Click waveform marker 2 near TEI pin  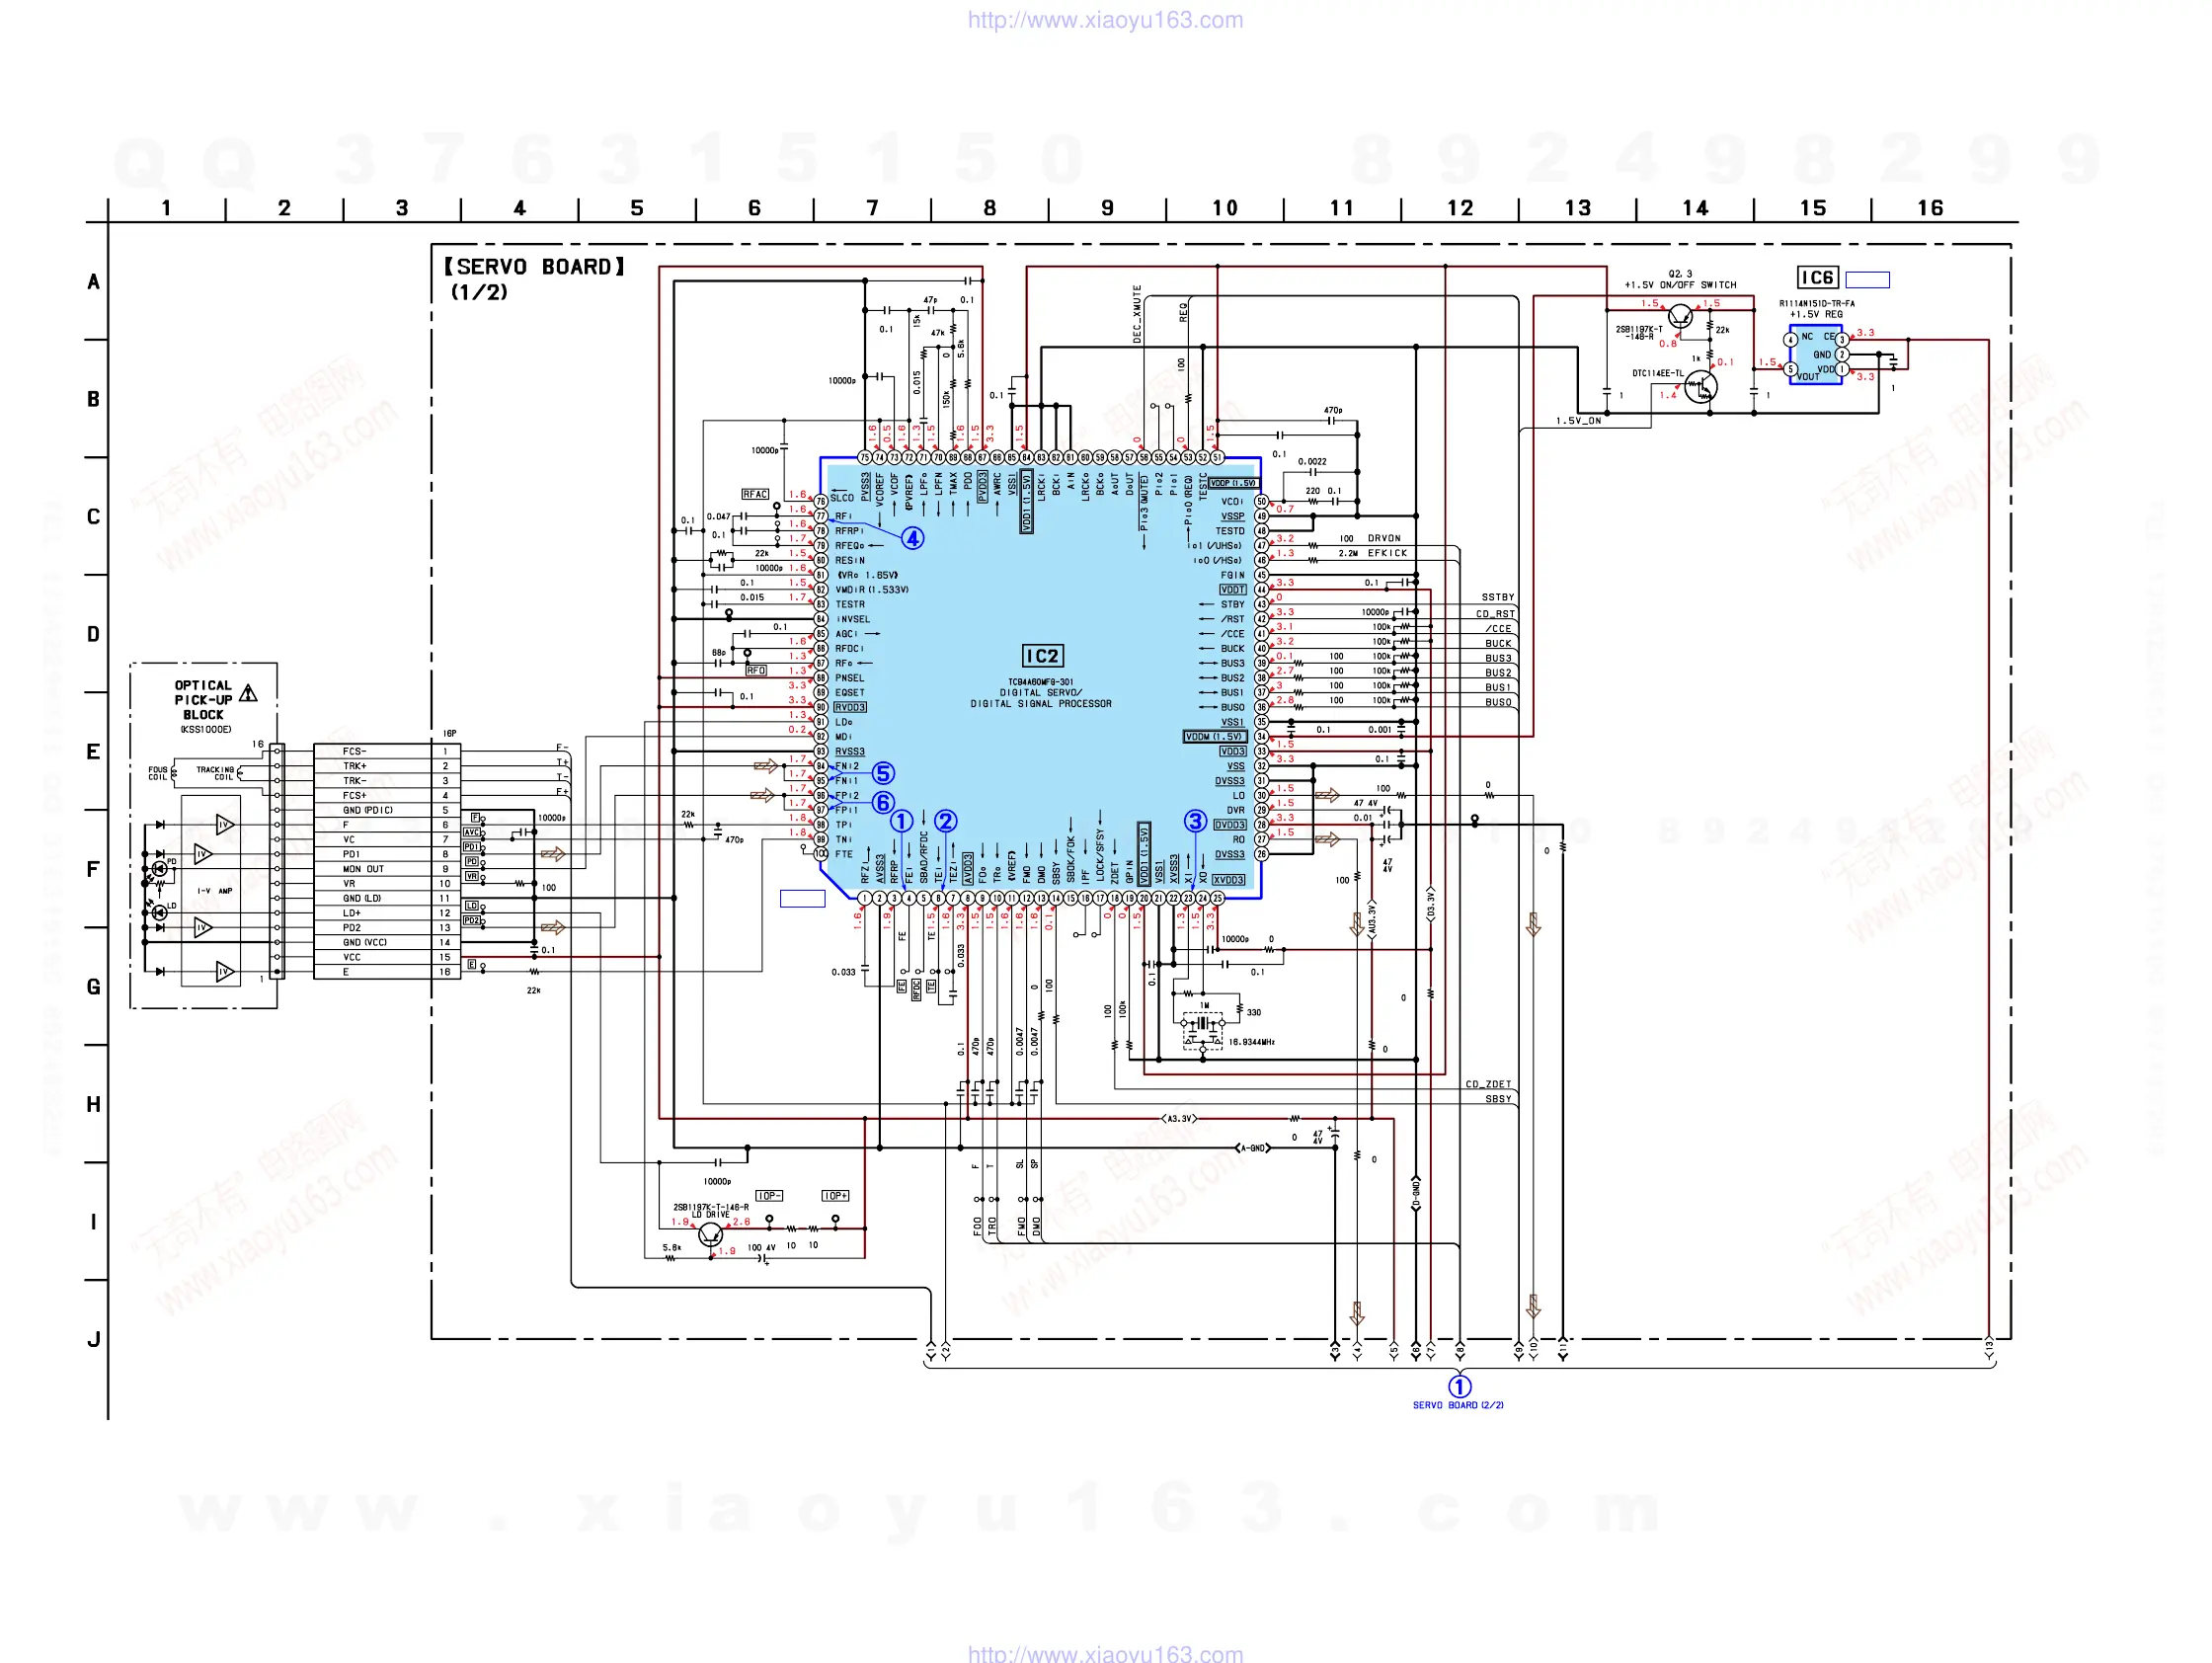pyautogui.click(x=945, y=821)
